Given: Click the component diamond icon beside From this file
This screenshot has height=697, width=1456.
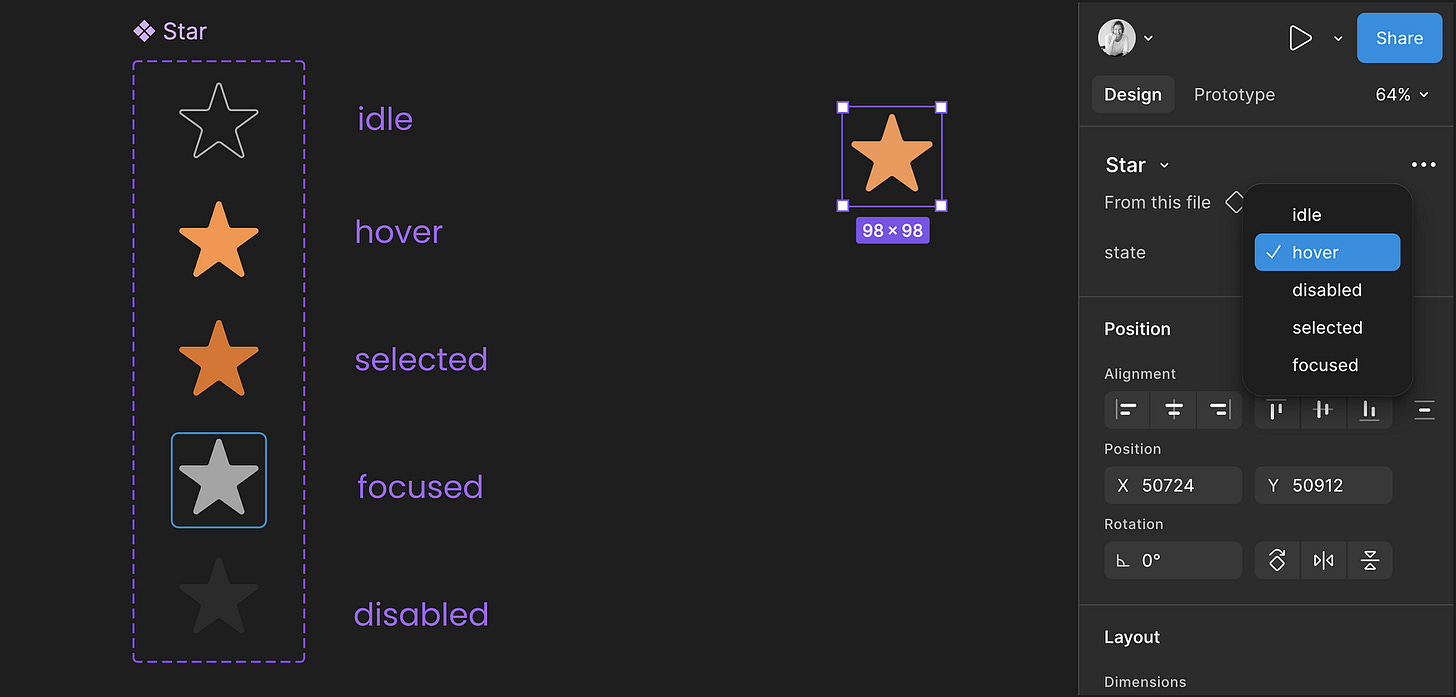Looking at the screenshot, I should pos(1235,201).
